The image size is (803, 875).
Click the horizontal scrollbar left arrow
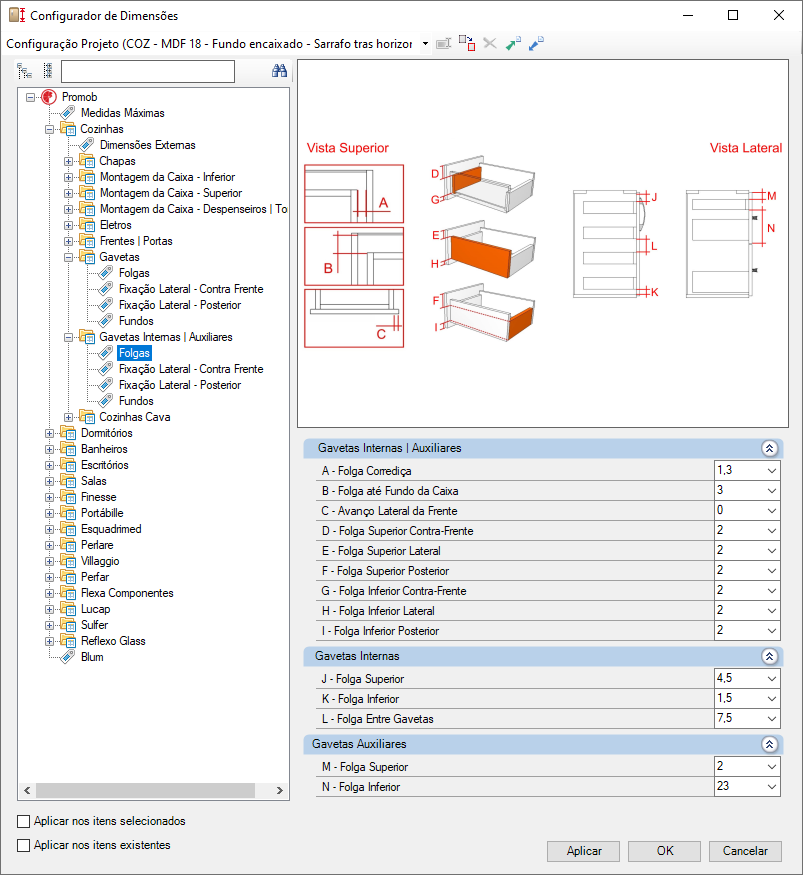pyautogui.click(x=27, y=791)
